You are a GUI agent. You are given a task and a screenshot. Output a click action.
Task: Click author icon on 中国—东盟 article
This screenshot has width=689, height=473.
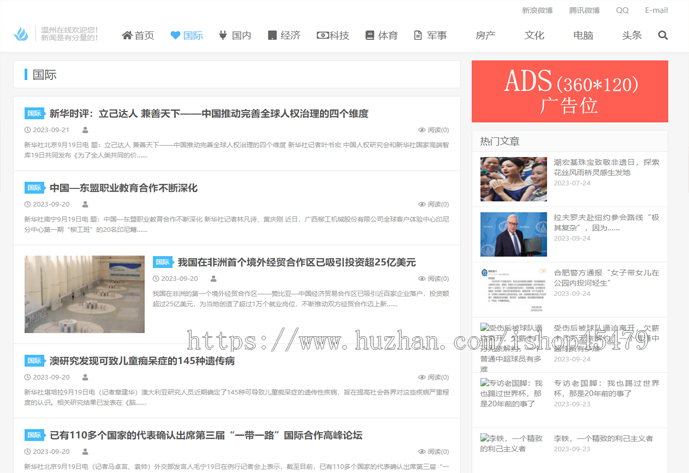coord(85,204)
